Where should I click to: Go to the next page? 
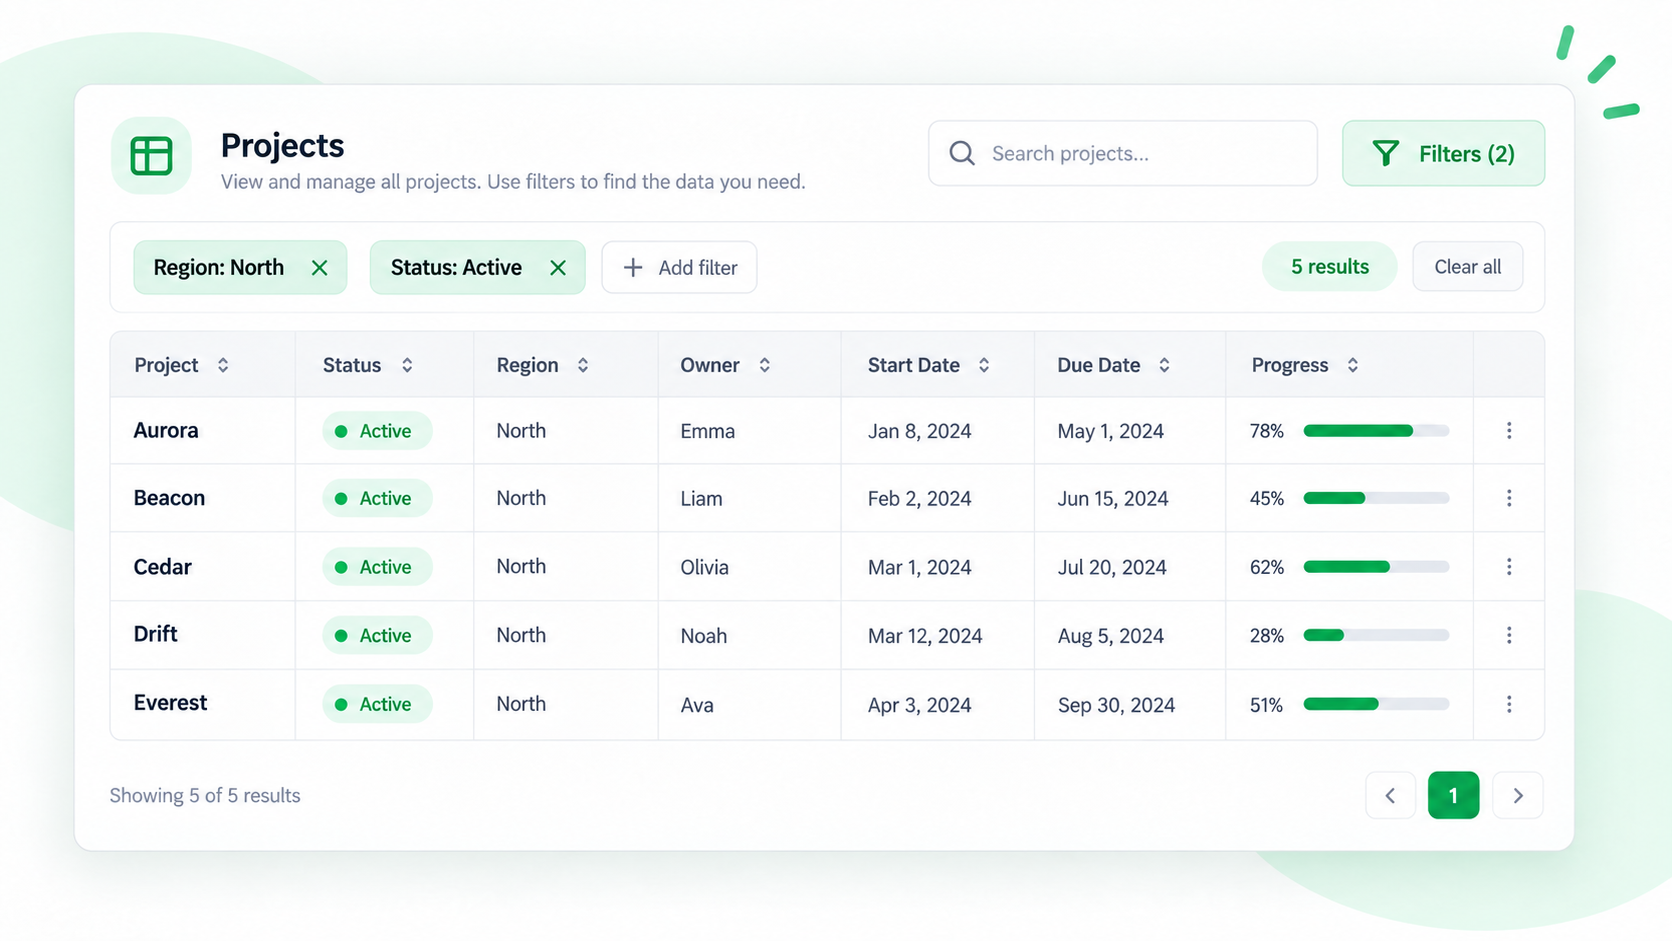click(x=1518, y=796)
